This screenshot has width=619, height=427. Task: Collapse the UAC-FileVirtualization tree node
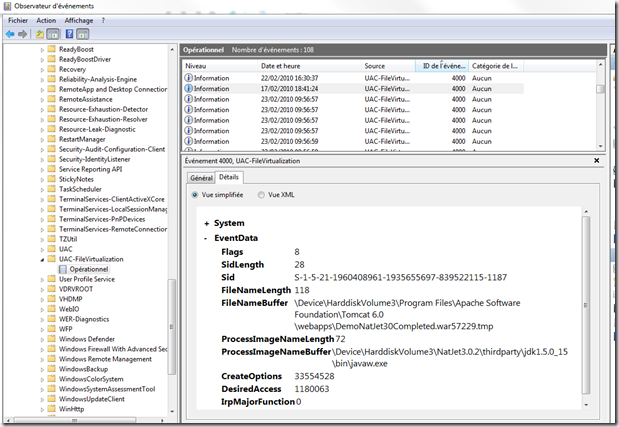[42, 259]
